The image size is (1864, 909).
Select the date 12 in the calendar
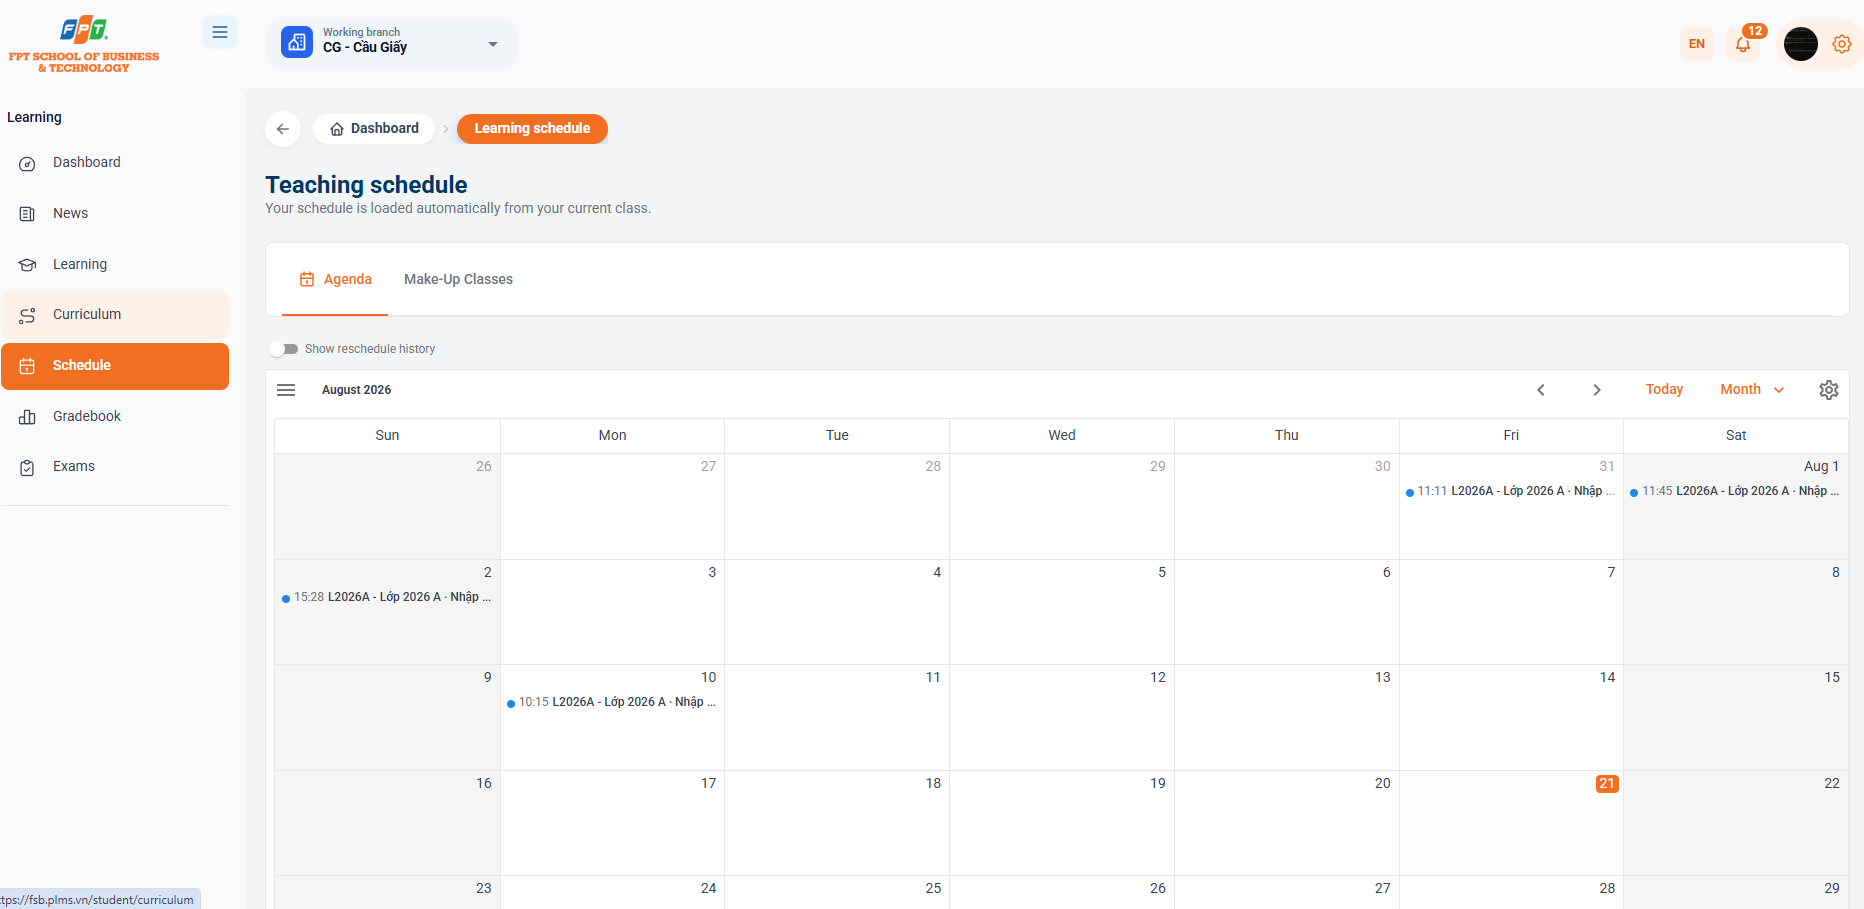(x=1158, y=678)
